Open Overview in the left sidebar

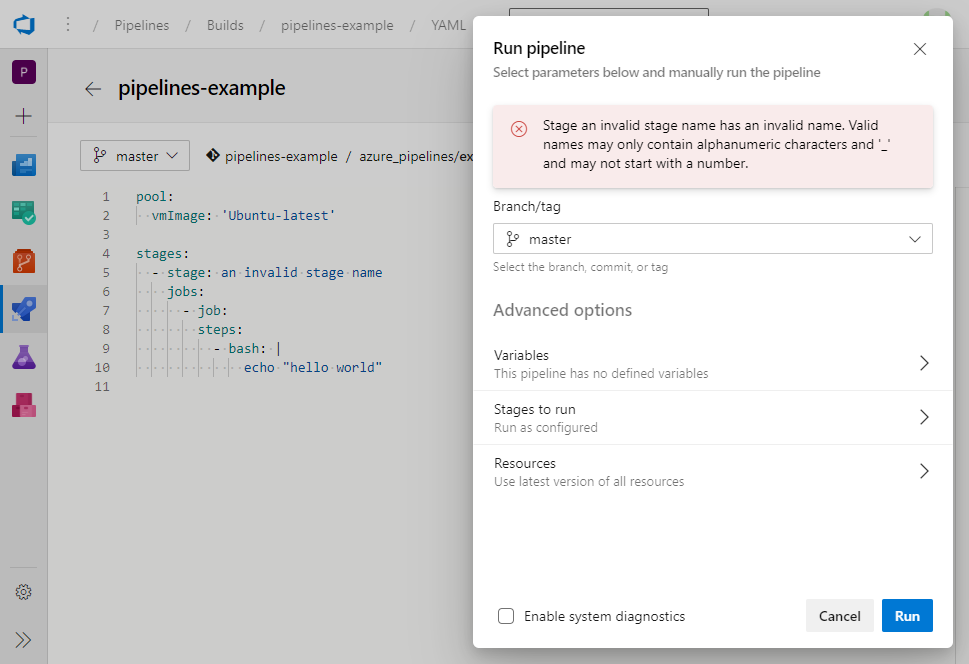pos(23,165)
